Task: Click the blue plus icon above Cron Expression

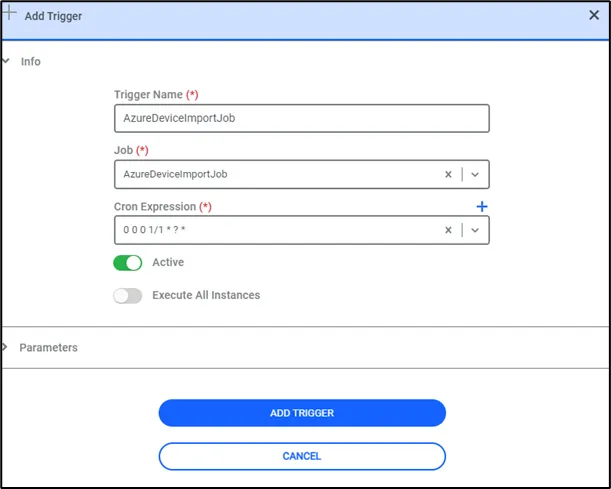Action: click(x=482, y=207)
